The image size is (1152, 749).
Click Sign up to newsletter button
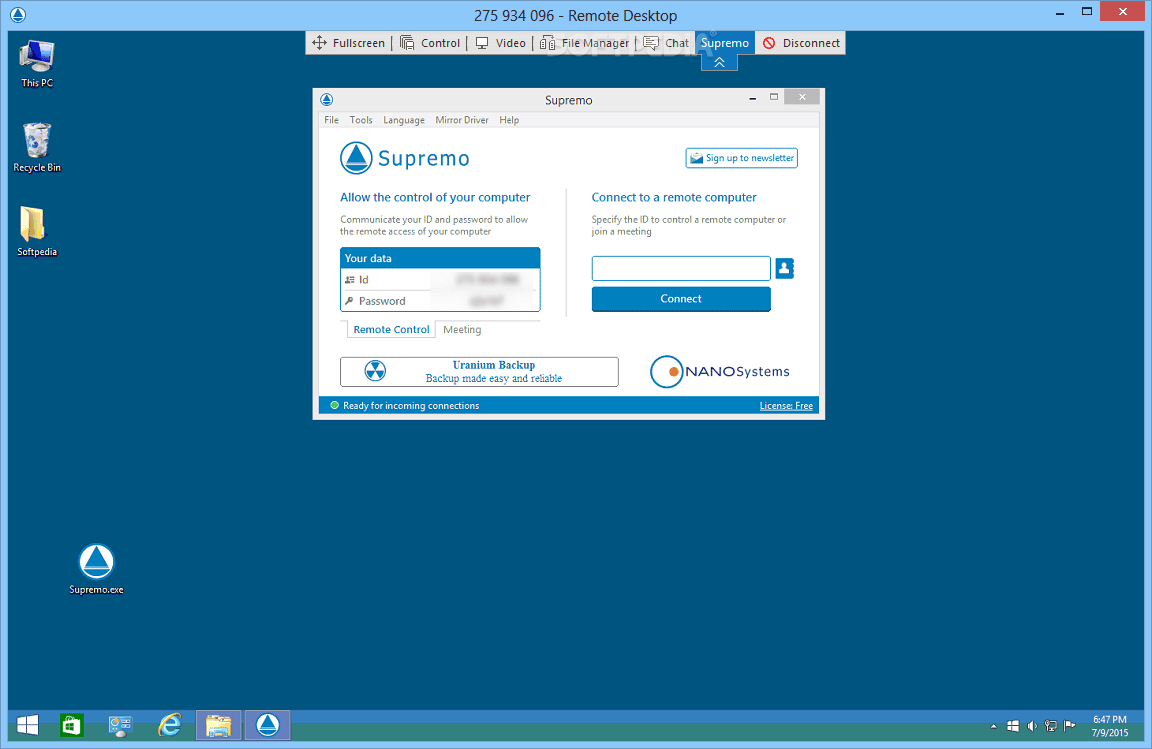(x=741, y=158)
